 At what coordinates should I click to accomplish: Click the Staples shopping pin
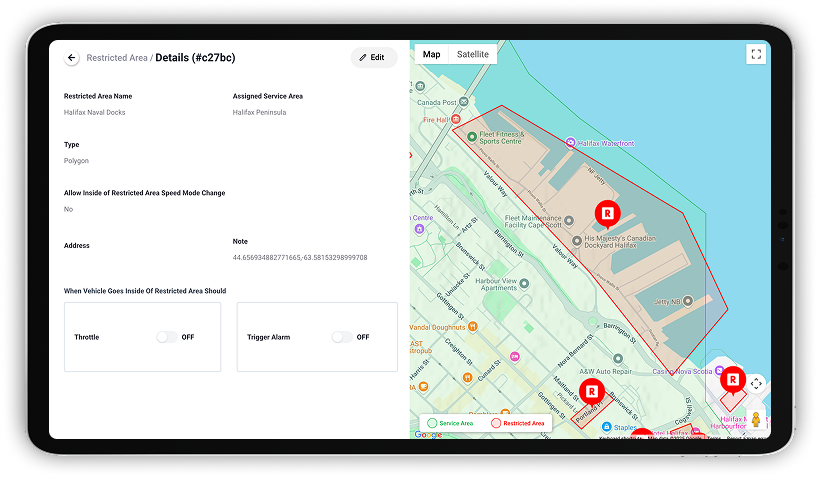tap(606, 427)
